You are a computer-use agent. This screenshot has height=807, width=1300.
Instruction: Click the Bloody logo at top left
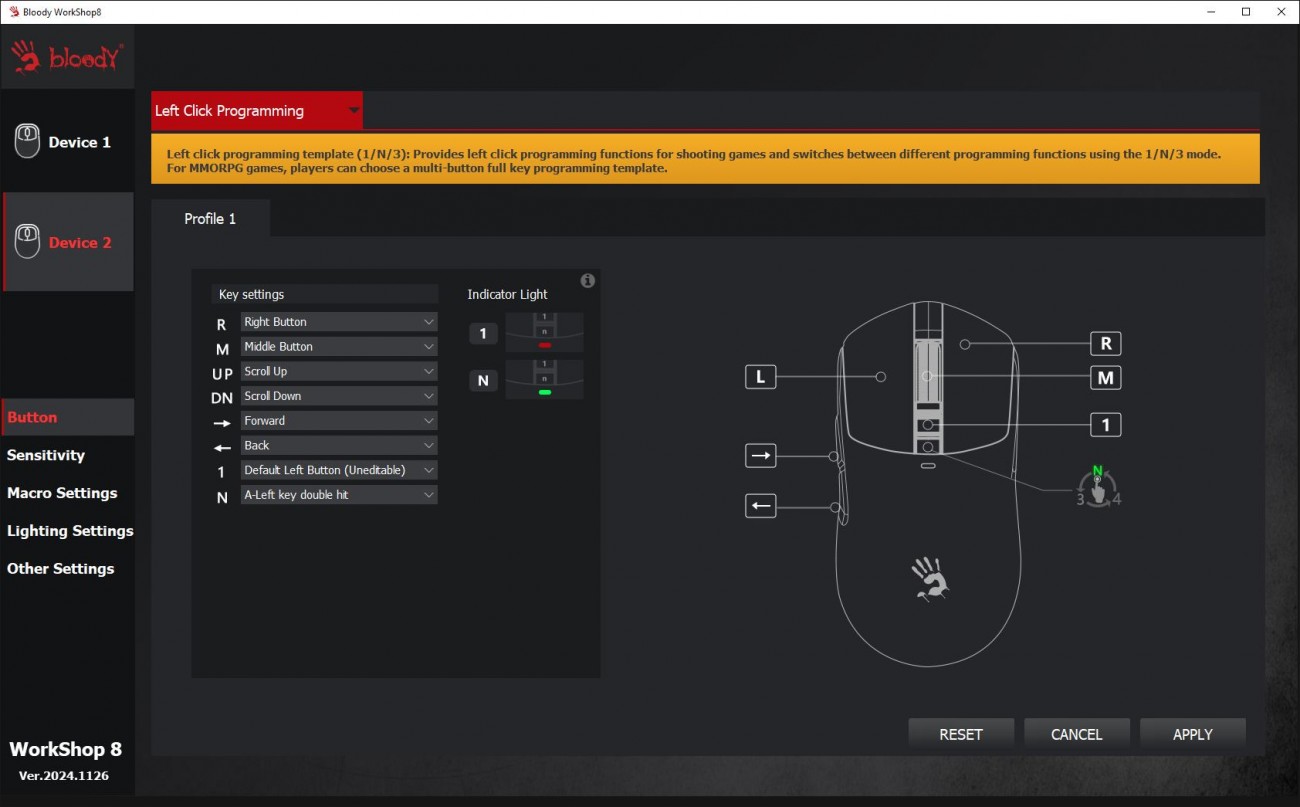point(68,58)
